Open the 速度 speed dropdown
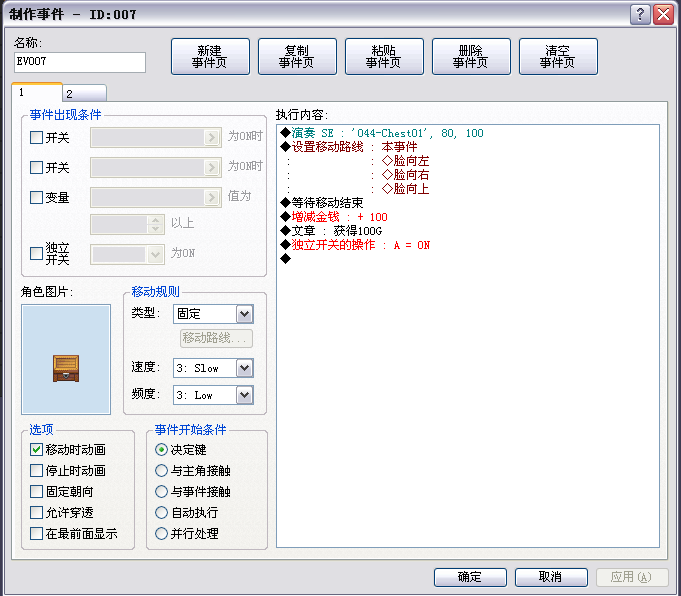The image size is (681, 596). [245, 368]
